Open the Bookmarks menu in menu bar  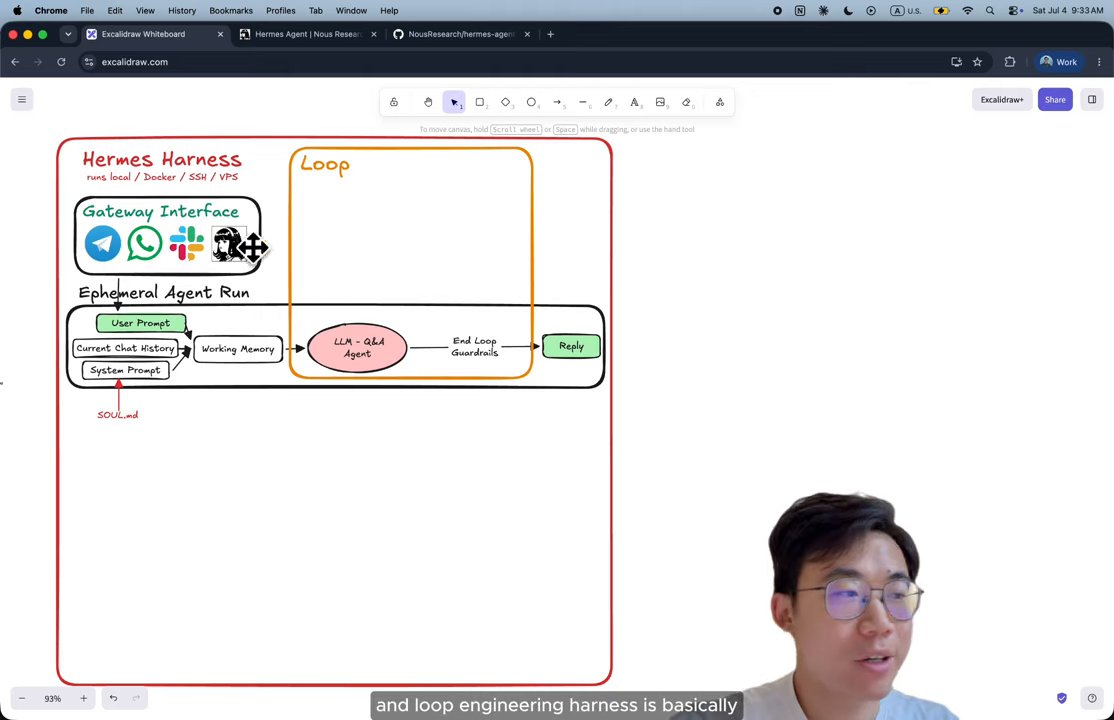pos(231,11)
